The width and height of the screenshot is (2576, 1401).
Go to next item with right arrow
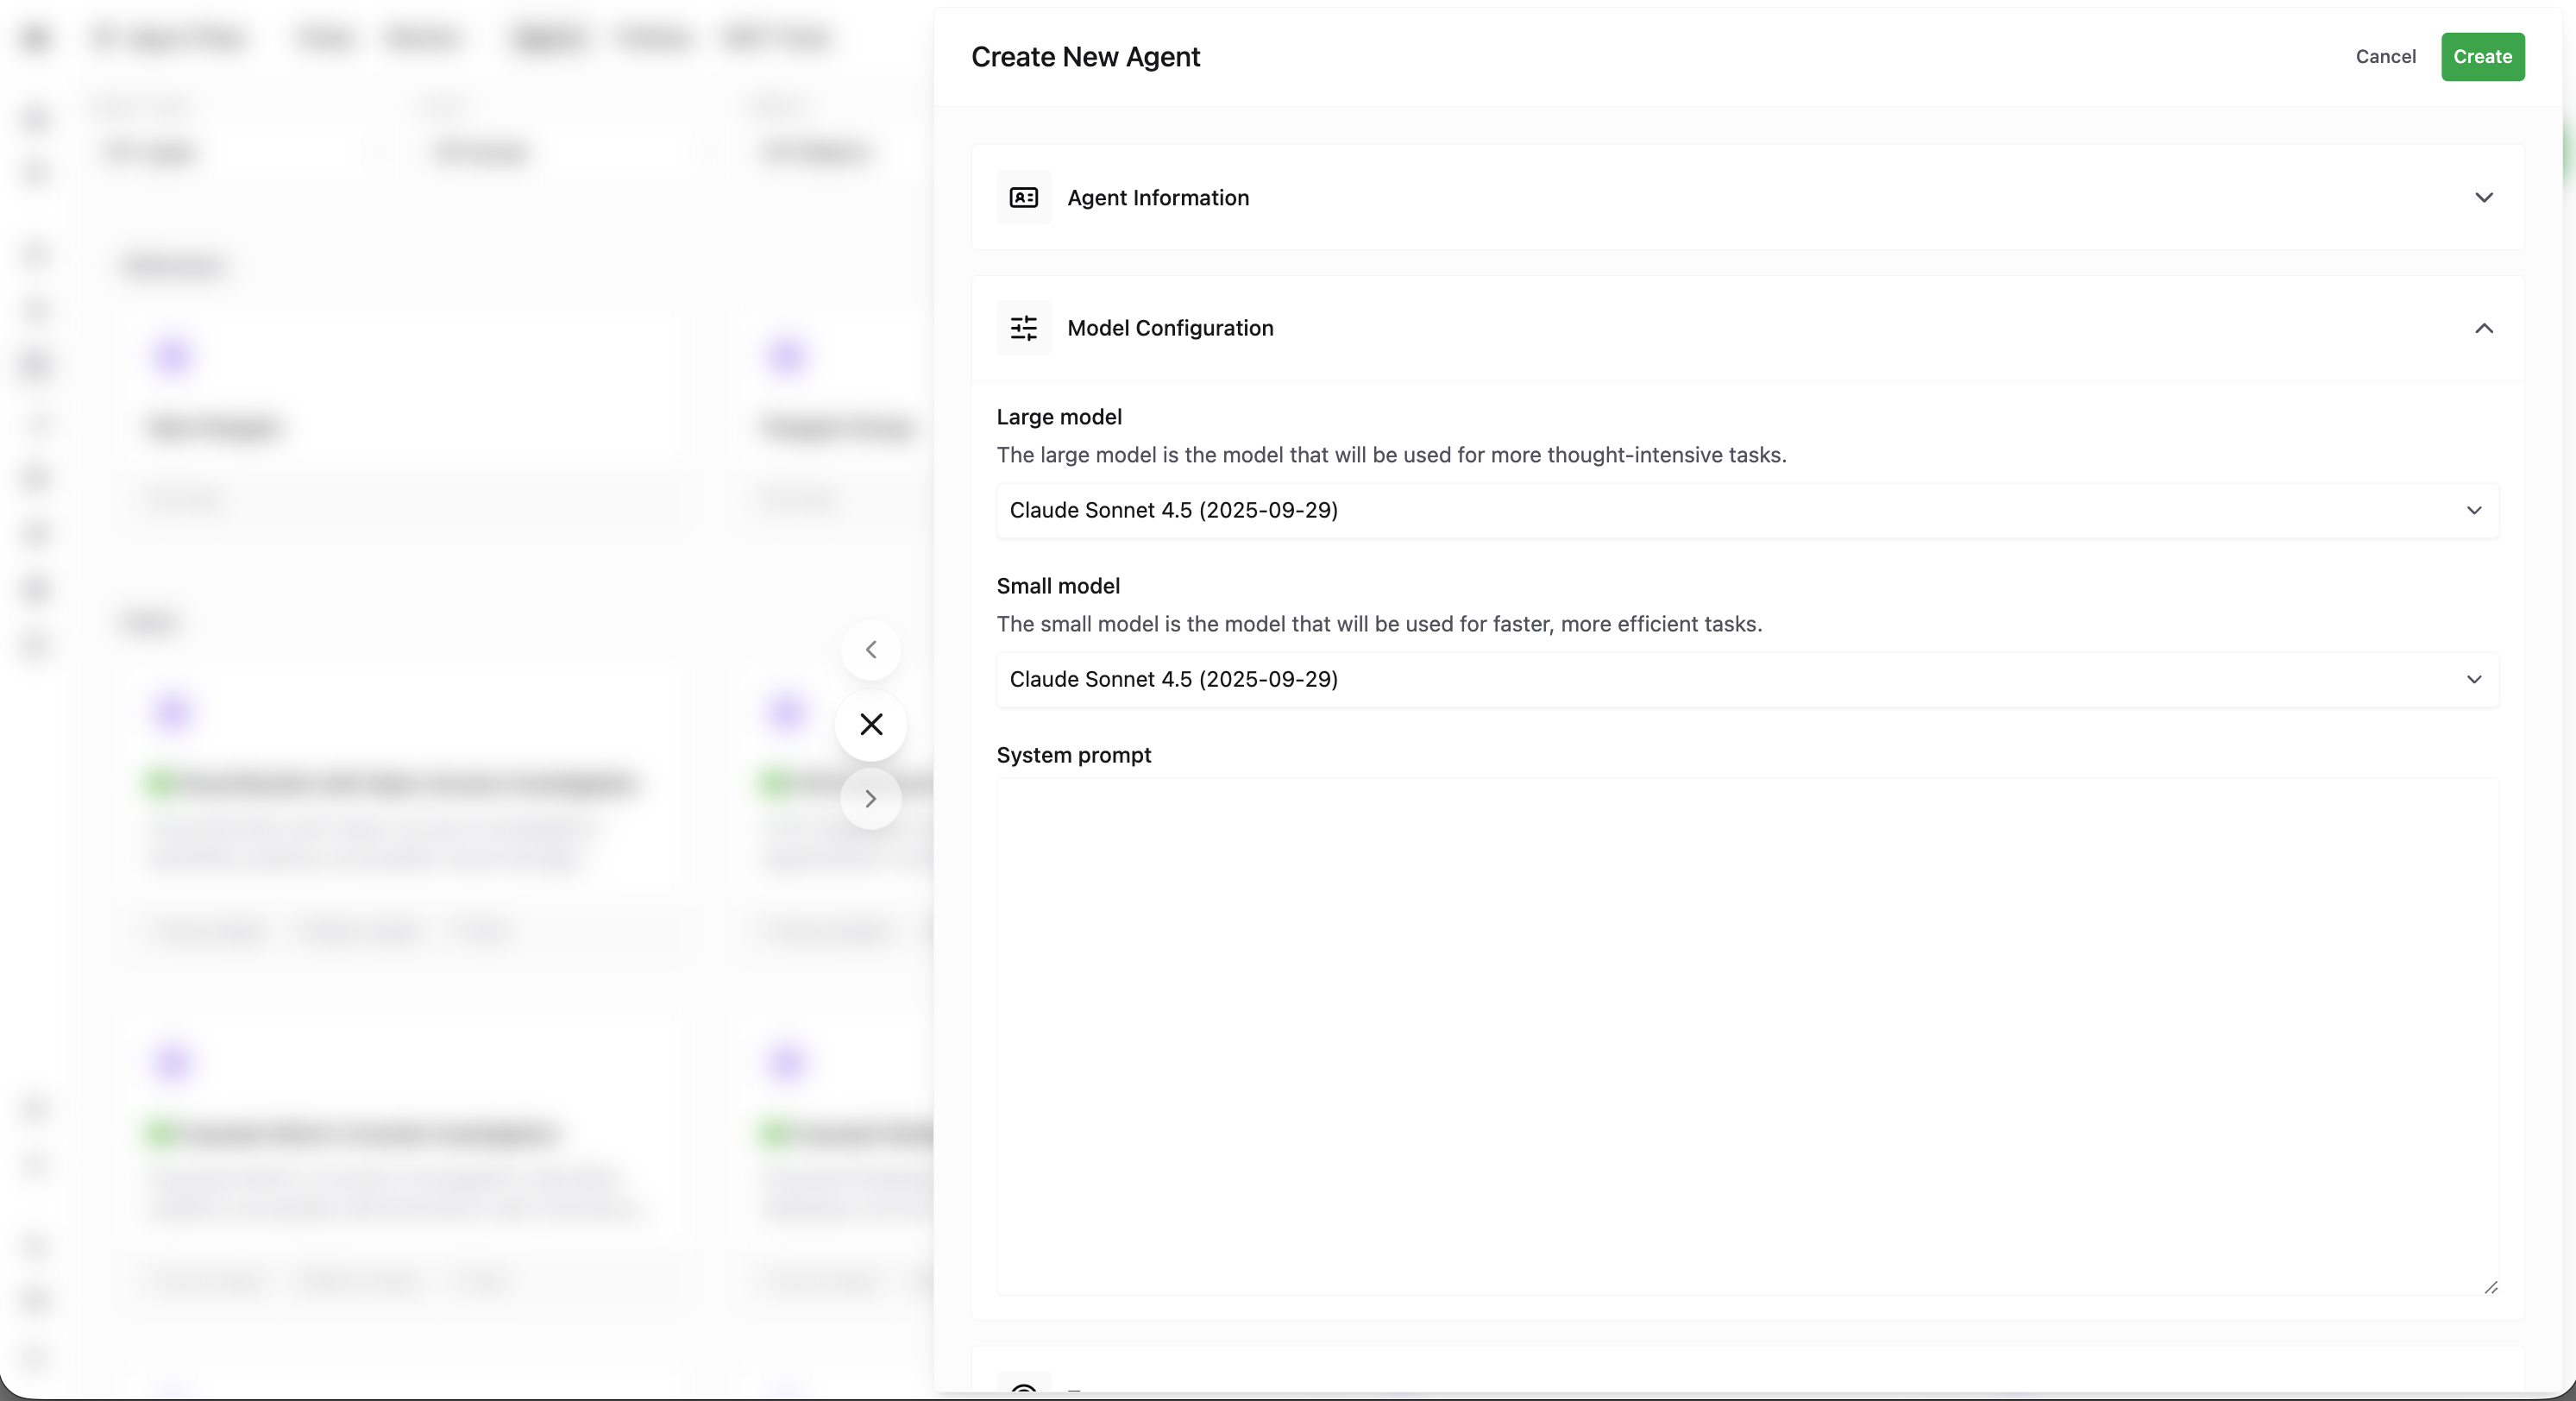tap(871, 799)
